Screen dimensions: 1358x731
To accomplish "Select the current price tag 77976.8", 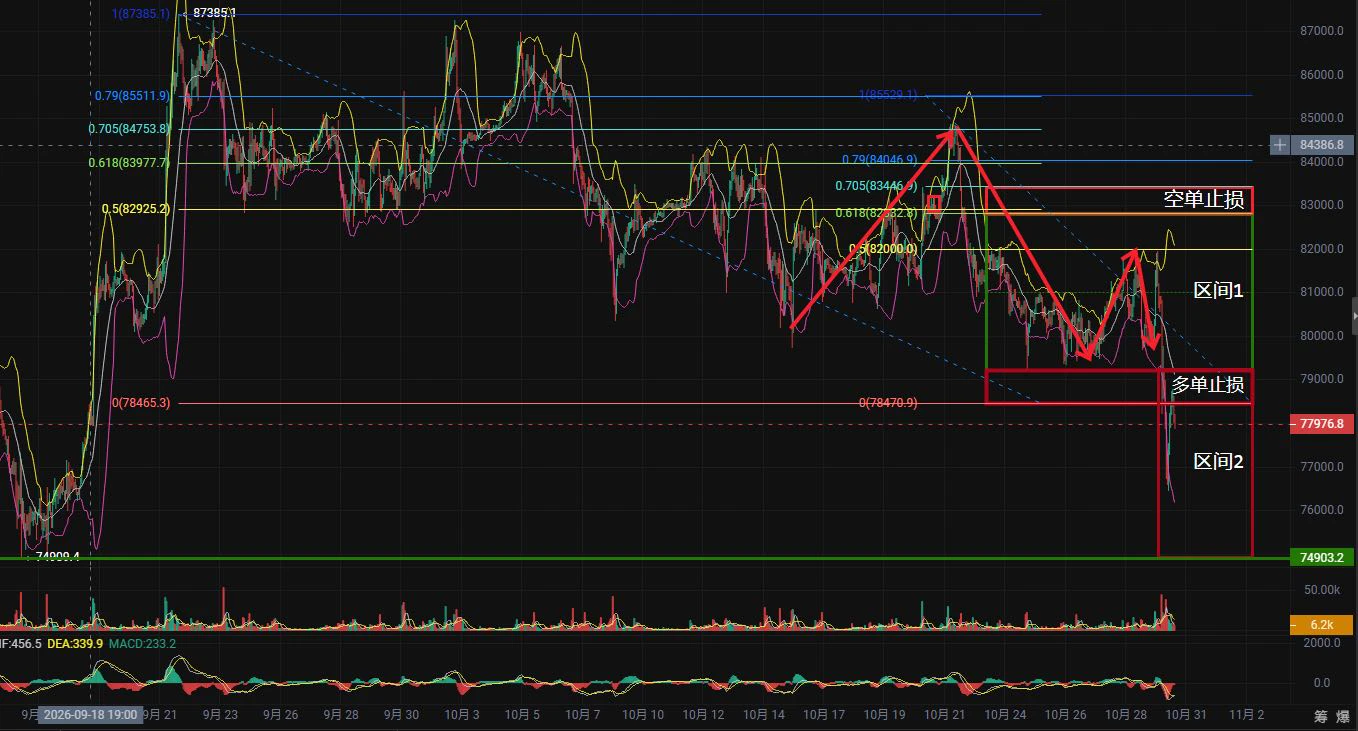I will click(1322, 424).
